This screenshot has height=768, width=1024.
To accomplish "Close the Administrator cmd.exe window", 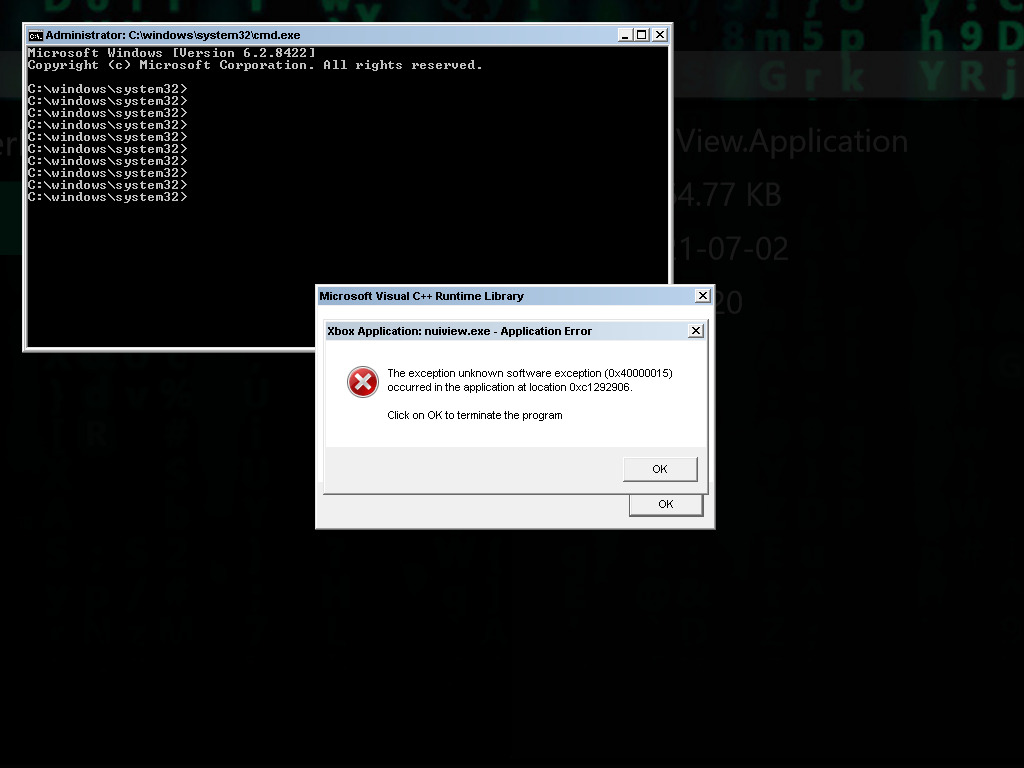I will [660, 35].
